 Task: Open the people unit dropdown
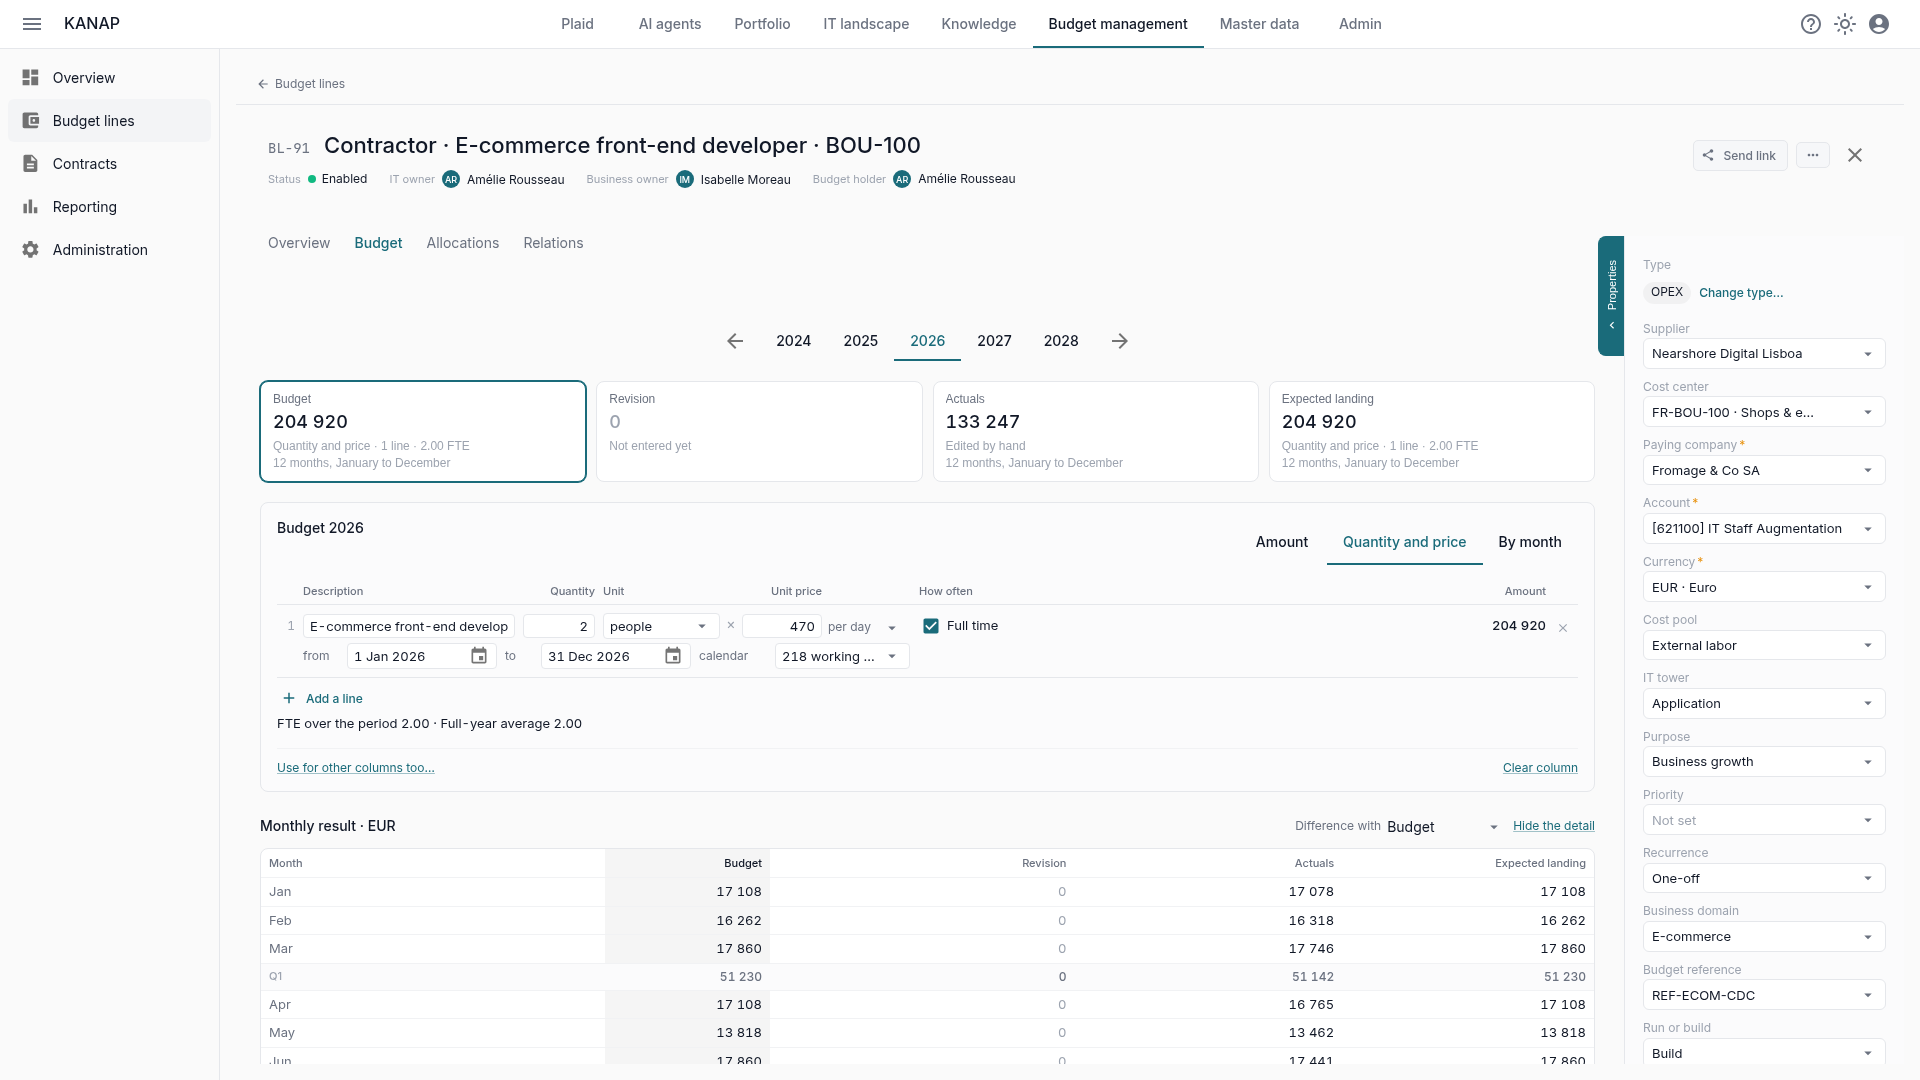click(x=660, y=626)
